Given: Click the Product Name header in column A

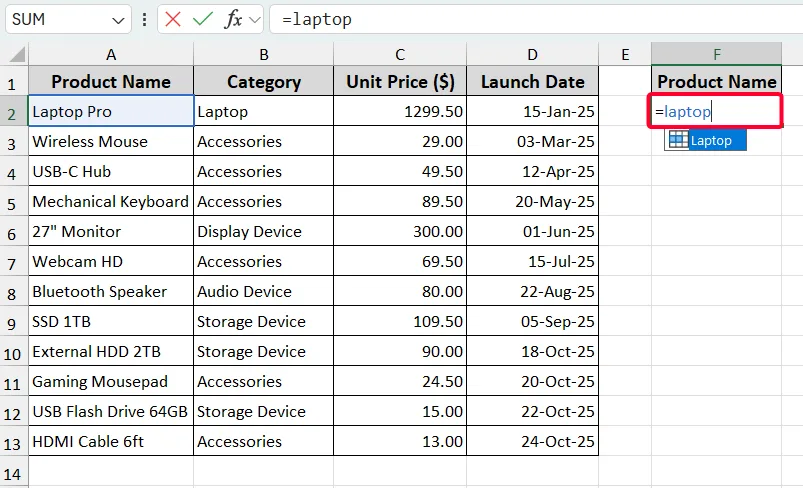Looking at the screenshot, I should tap(111, 81).
